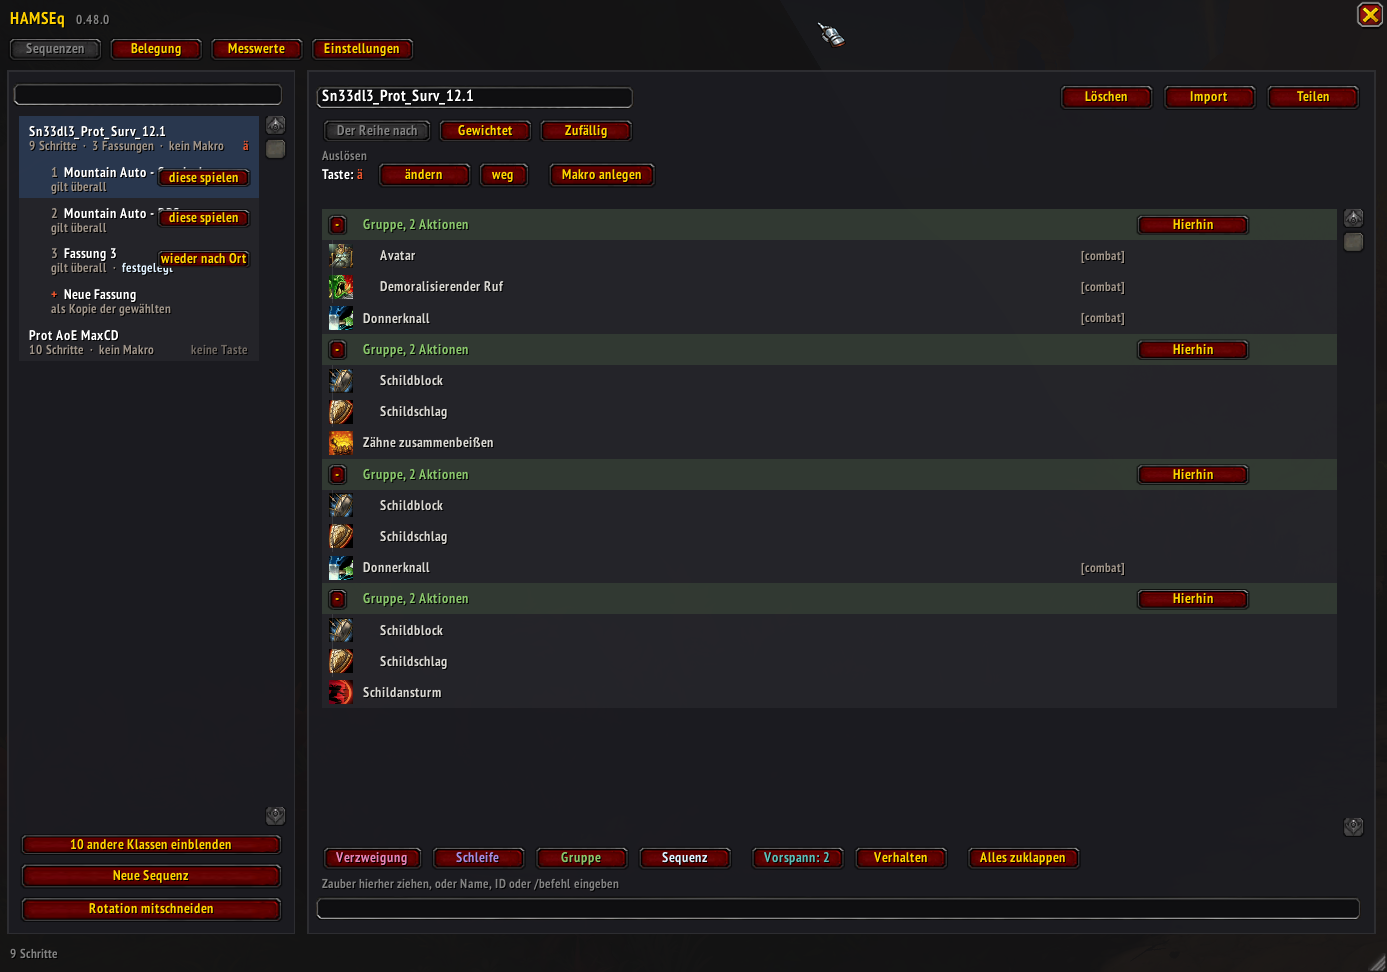Click the Schildansturm spell icon
The height and width of the screenshot is (972, 1387).
(341, 692)
